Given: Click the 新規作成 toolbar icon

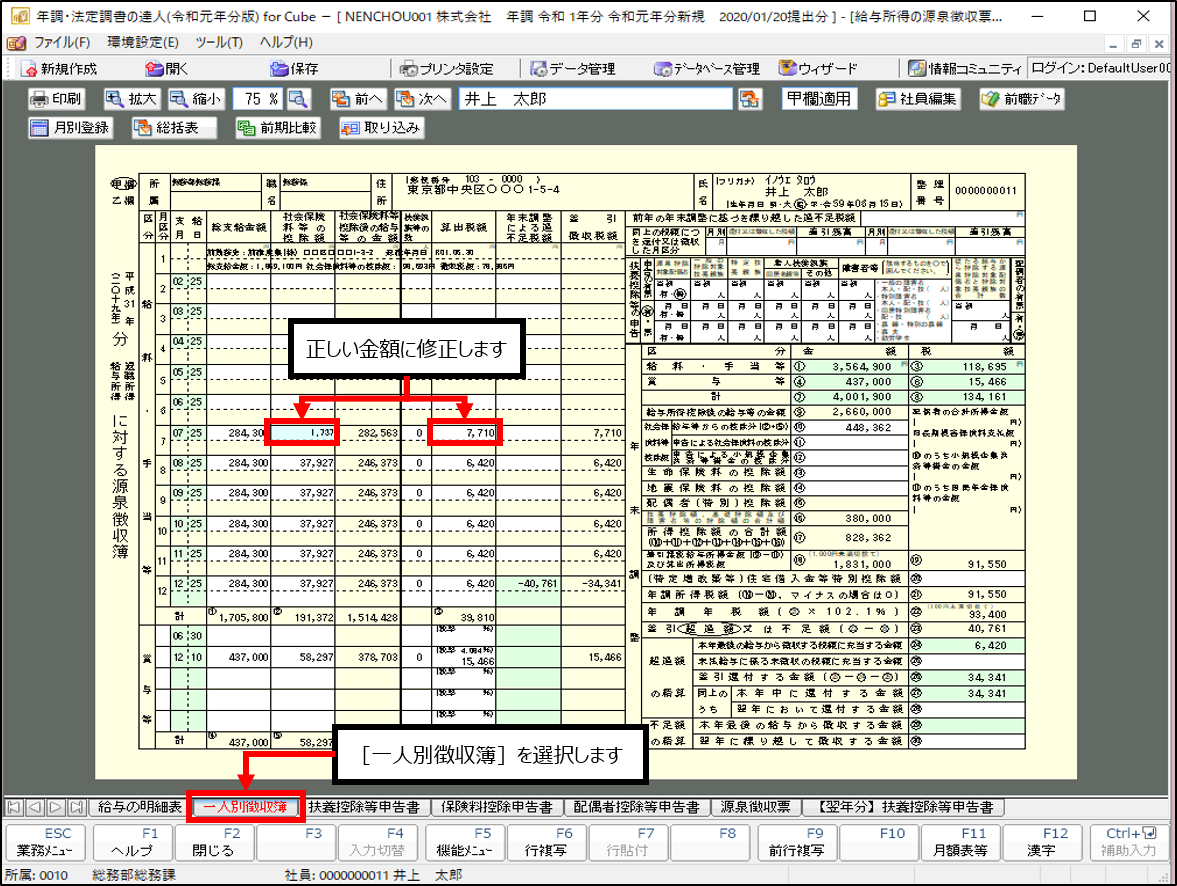Looking at the screenshot, I should coord(59,69).
